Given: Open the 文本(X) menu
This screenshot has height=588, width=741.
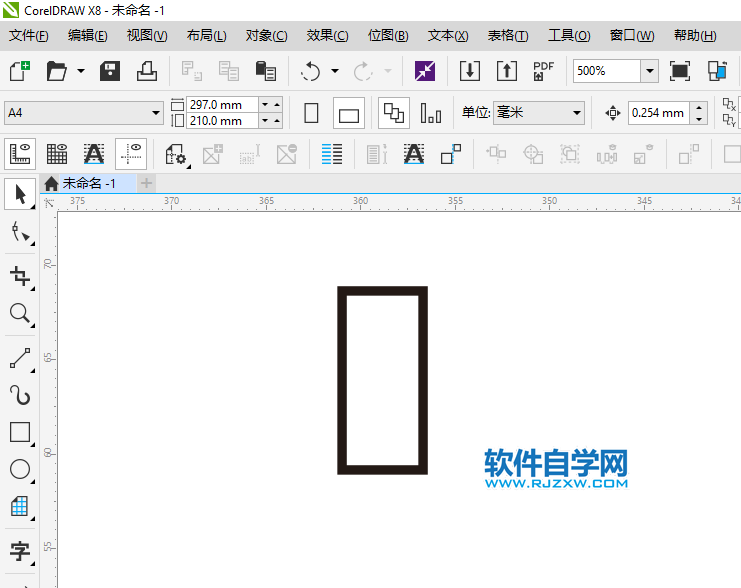Looking at the screenshot, I should [x=448, y=35].
